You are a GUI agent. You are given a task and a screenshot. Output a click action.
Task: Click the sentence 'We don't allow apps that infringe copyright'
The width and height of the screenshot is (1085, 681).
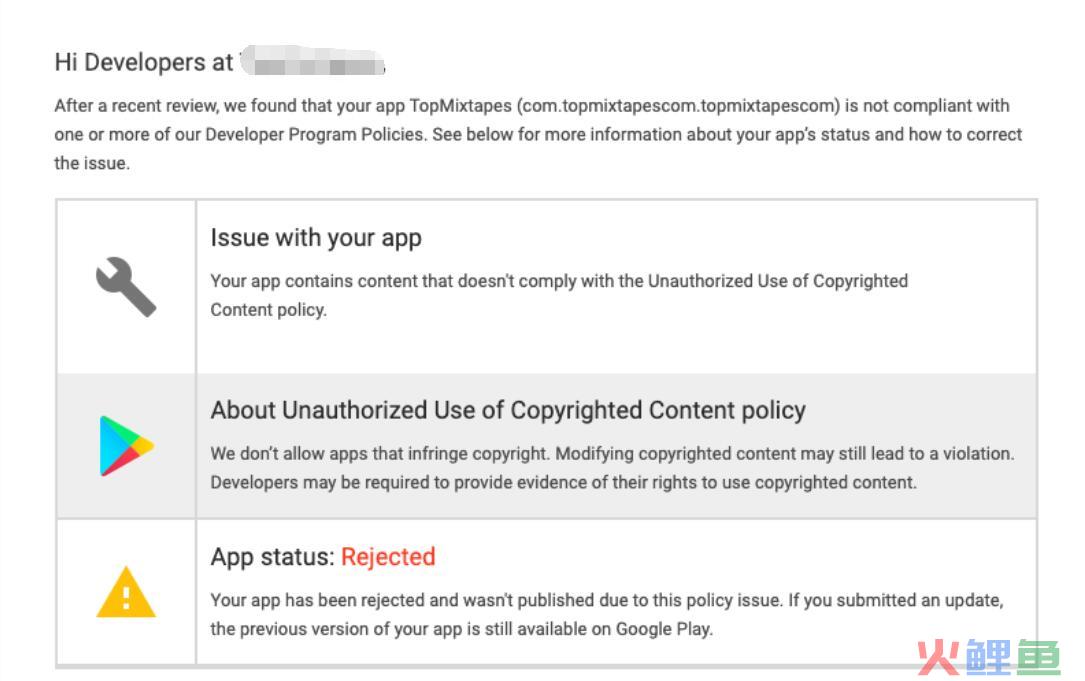tap(380, 453)
